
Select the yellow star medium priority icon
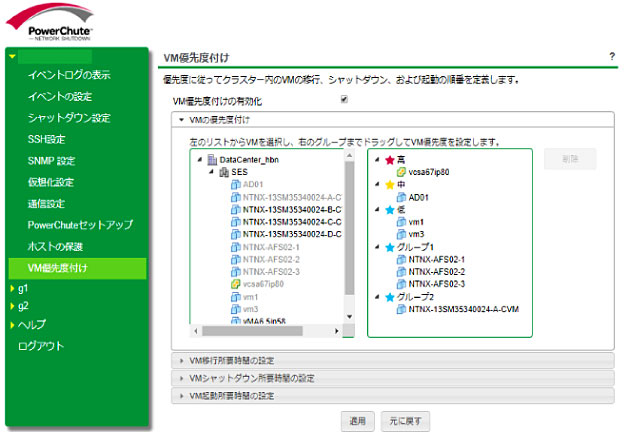click(x=389, y=184)
